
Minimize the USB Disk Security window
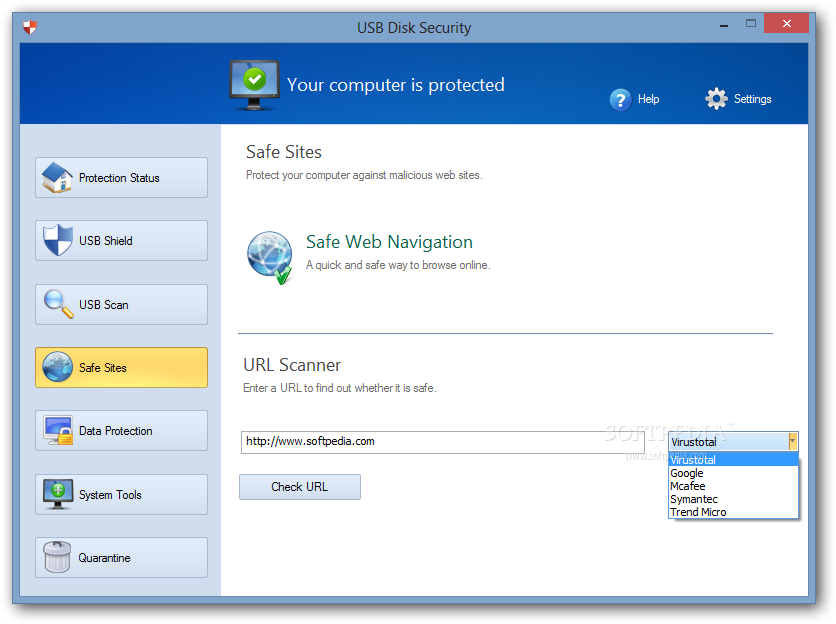click(x=724, y=25)
